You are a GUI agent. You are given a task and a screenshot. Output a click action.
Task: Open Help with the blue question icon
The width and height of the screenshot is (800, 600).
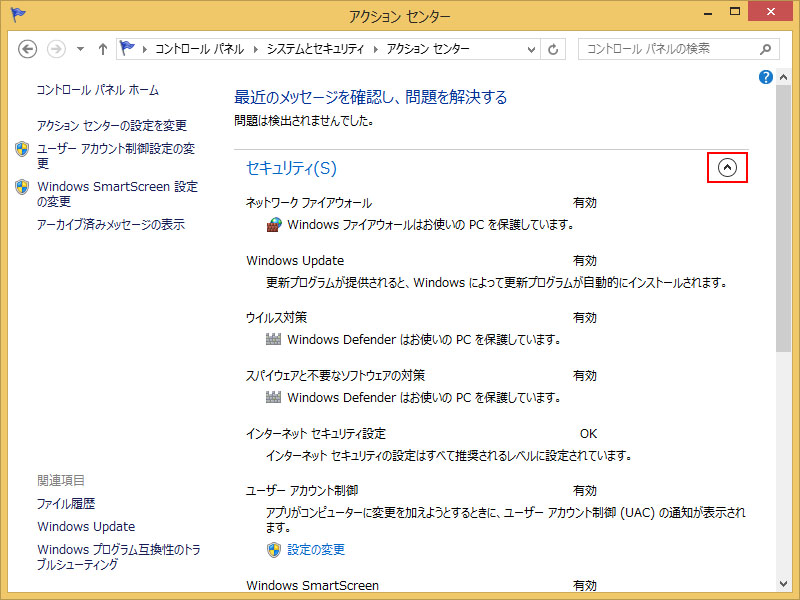(x=765, y=77)
